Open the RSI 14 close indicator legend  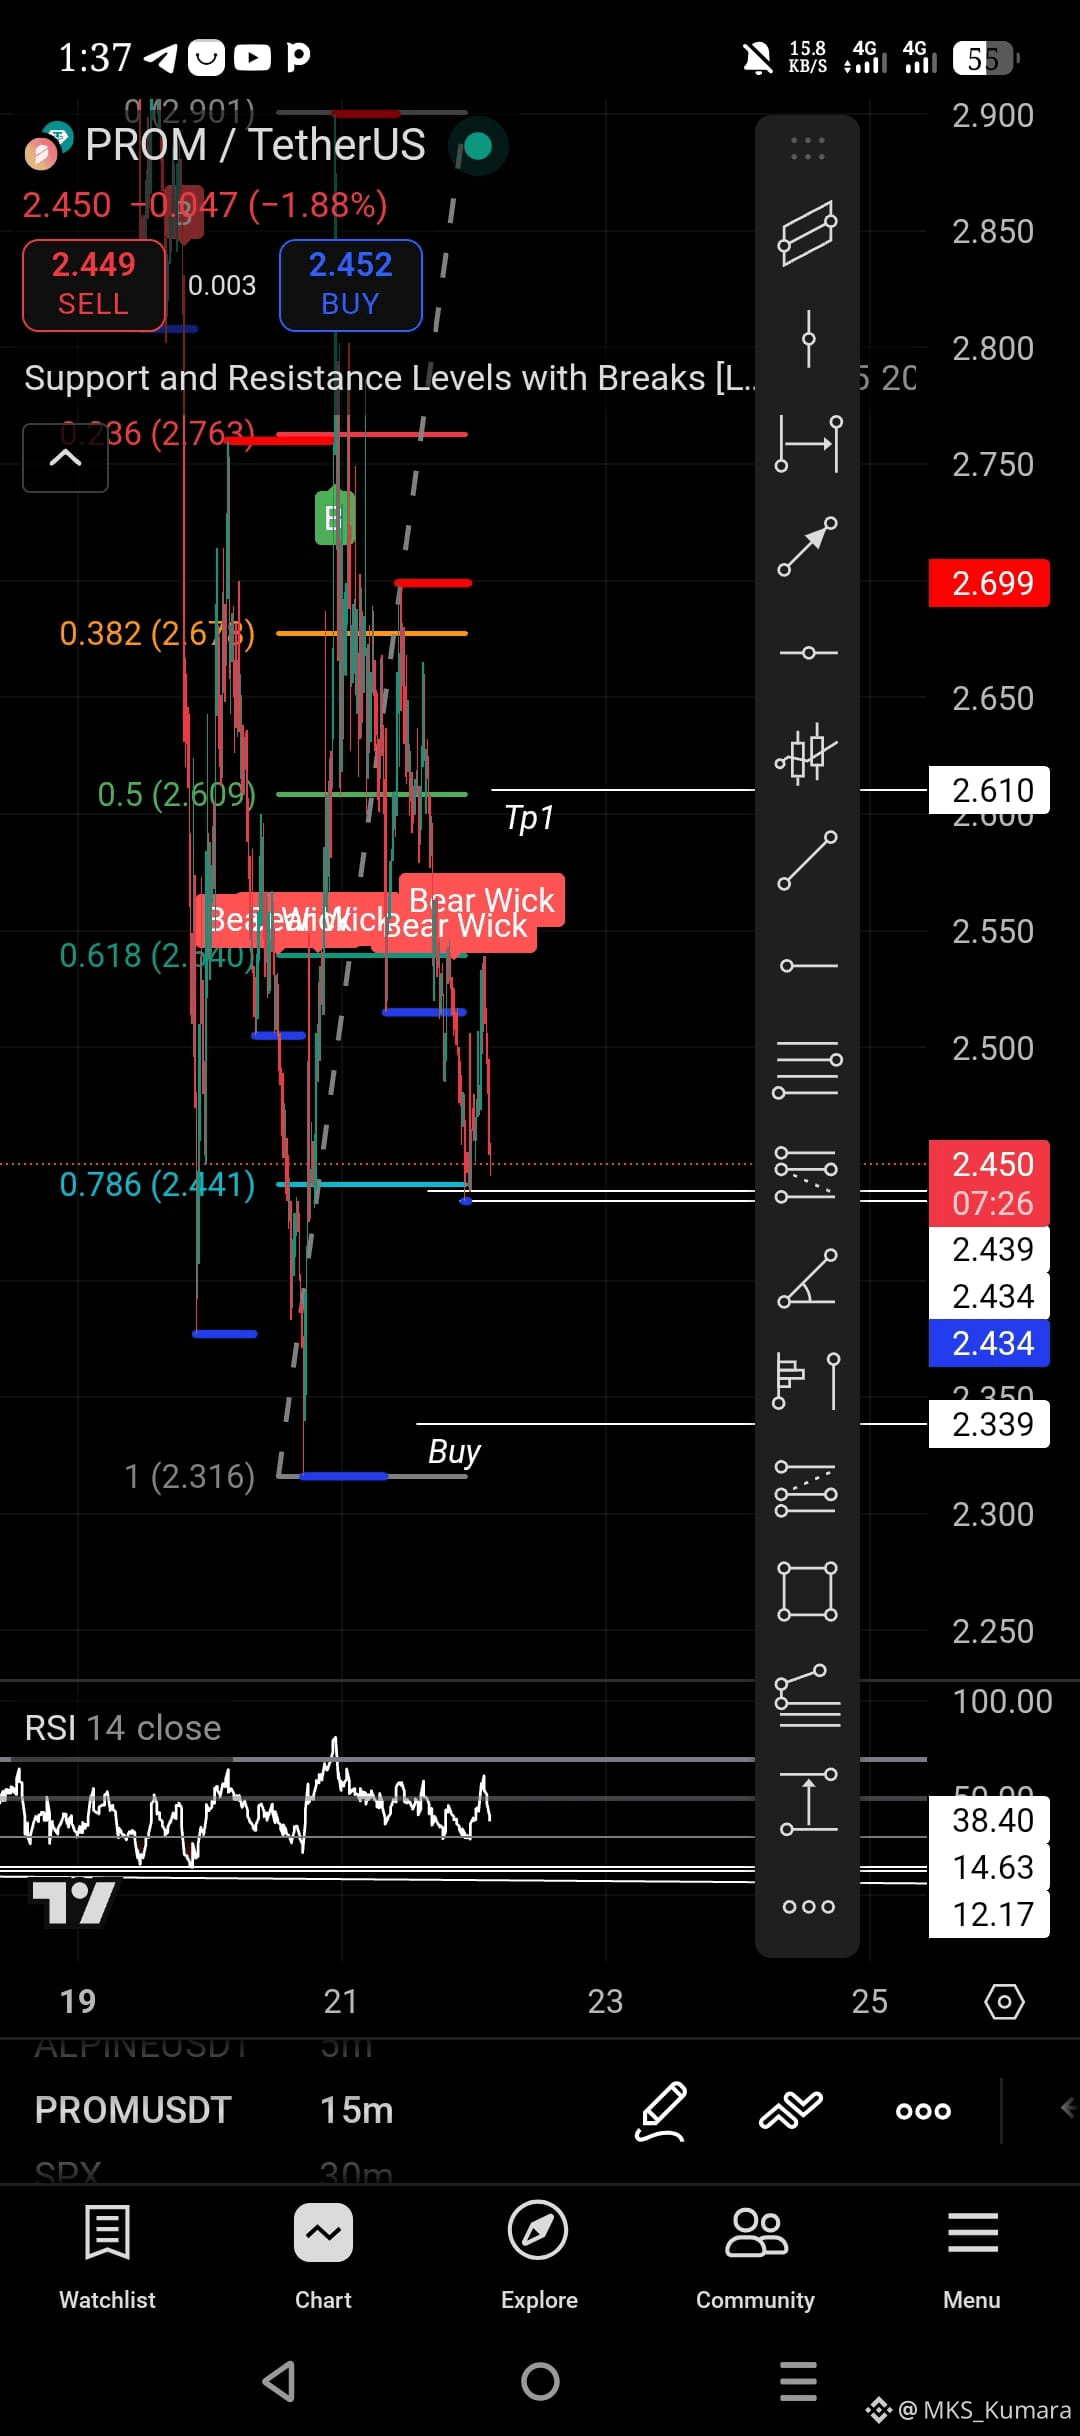122,1728
